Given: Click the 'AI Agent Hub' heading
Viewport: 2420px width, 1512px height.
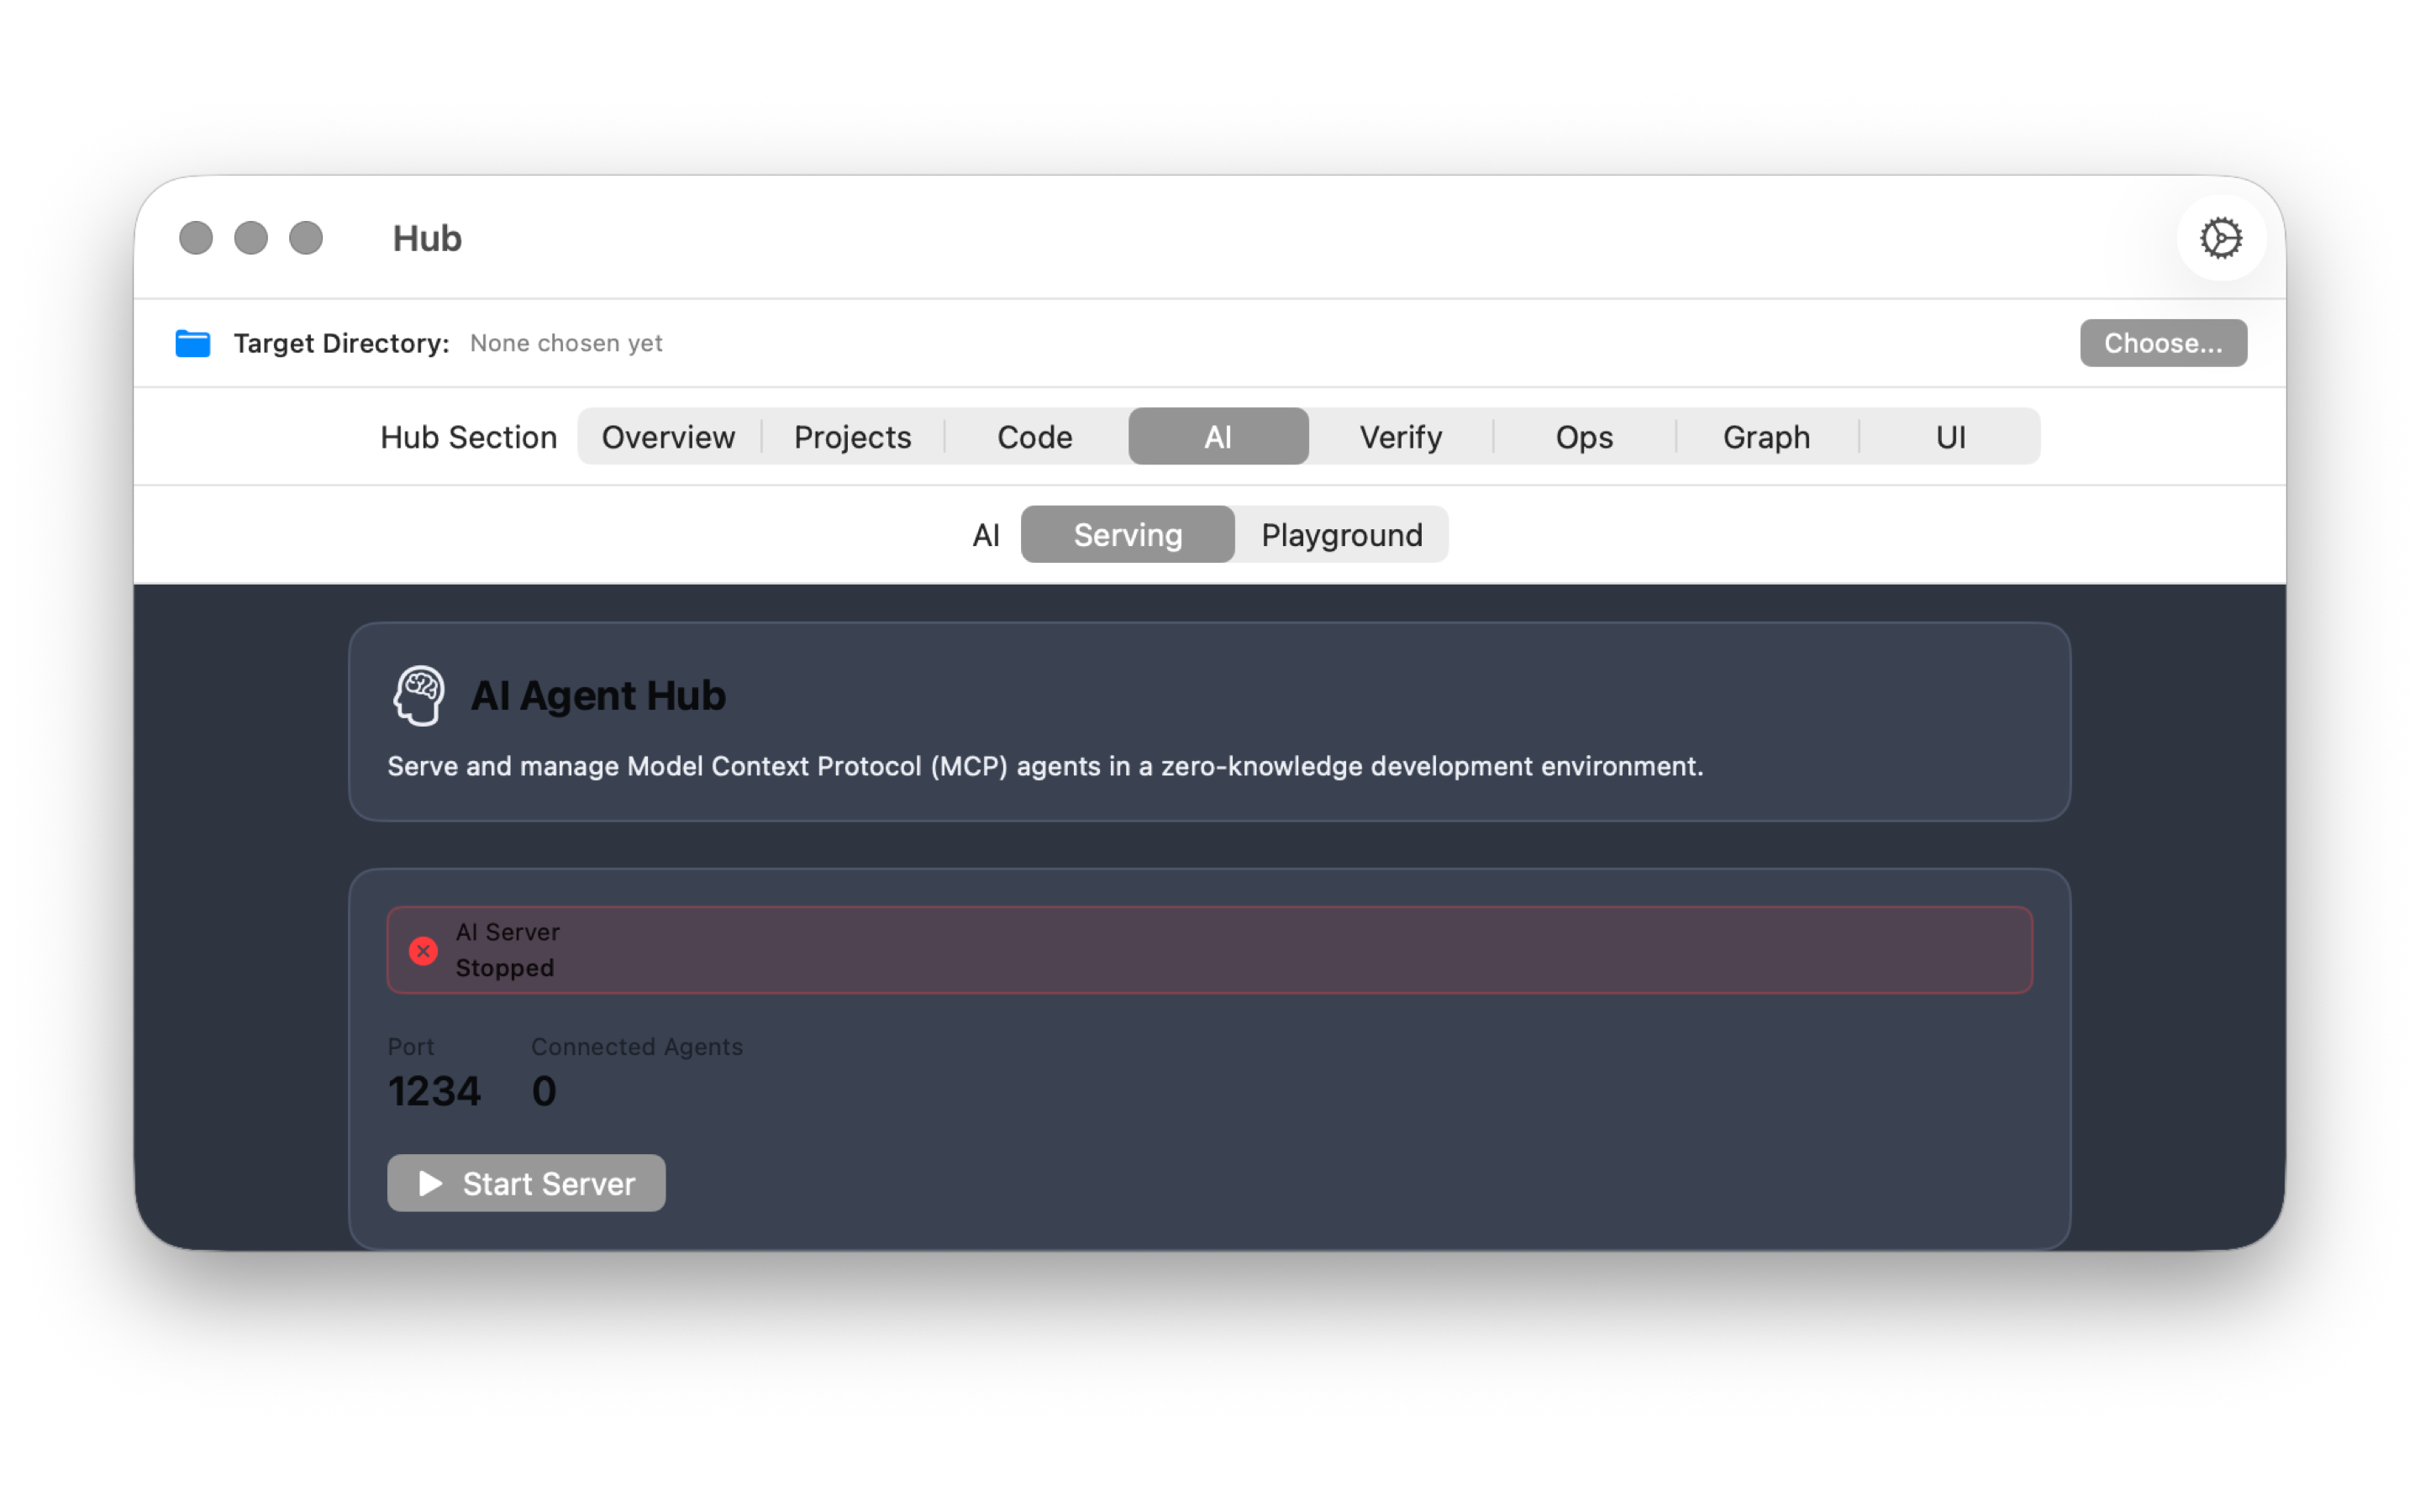Looking at the screenshot, I should click(x=598, y=696).
